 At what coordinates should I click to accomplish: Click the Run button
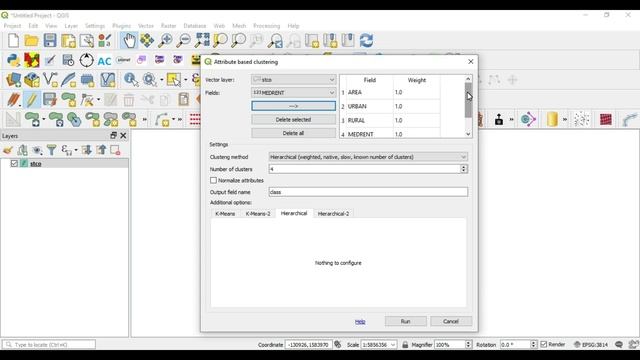click(x=405, y=321)
